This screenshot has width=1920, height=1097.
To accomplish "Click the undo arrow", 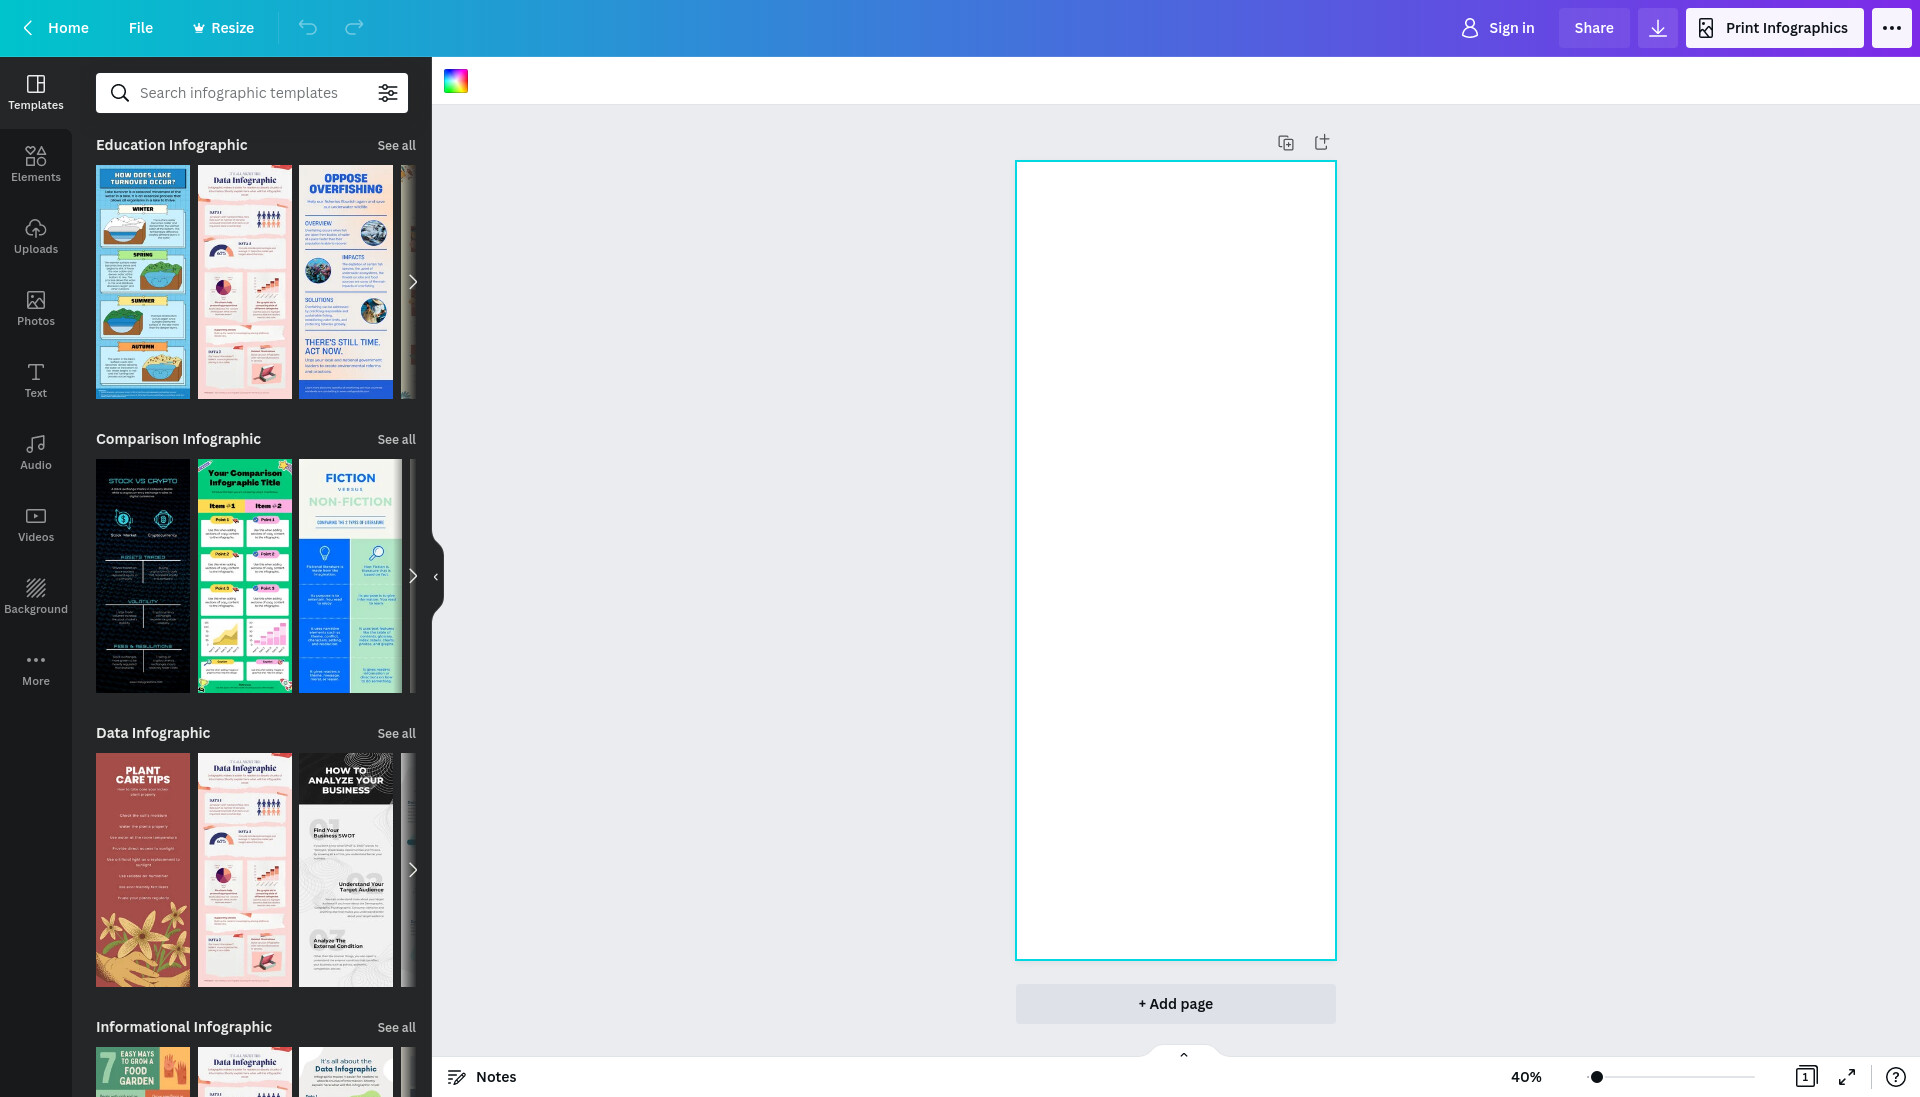I will click(x=308, y=28).
